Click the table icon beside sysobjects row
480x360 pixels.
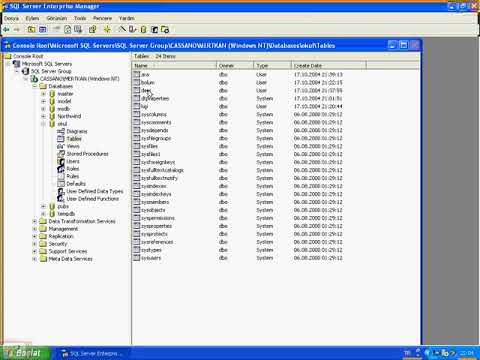point(136,210)
